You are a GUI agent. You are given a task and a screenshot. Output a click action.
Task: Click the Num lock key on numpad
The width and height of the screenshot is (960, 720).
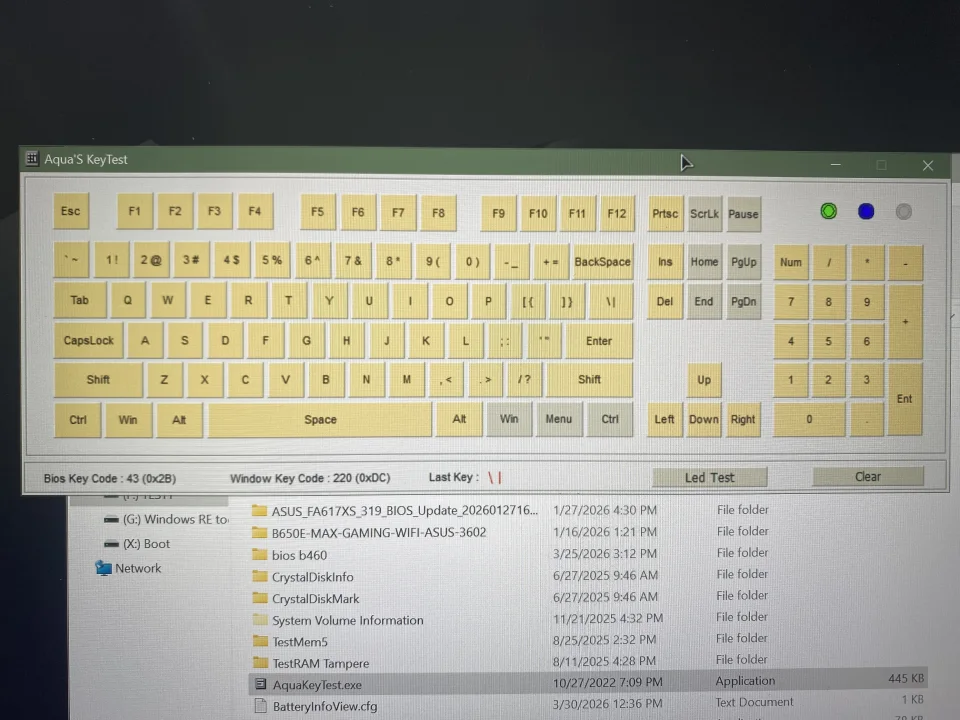[x=791, y=262]
